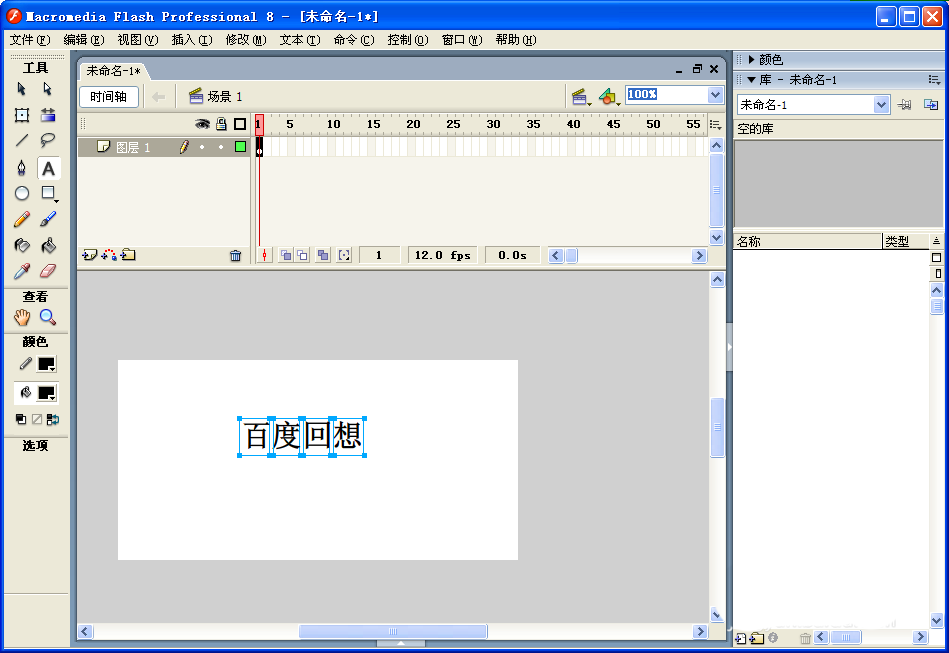Viewport: 949px width, 653px height.
Task: Insert a layer folder
Action: [x=128, y=255]
